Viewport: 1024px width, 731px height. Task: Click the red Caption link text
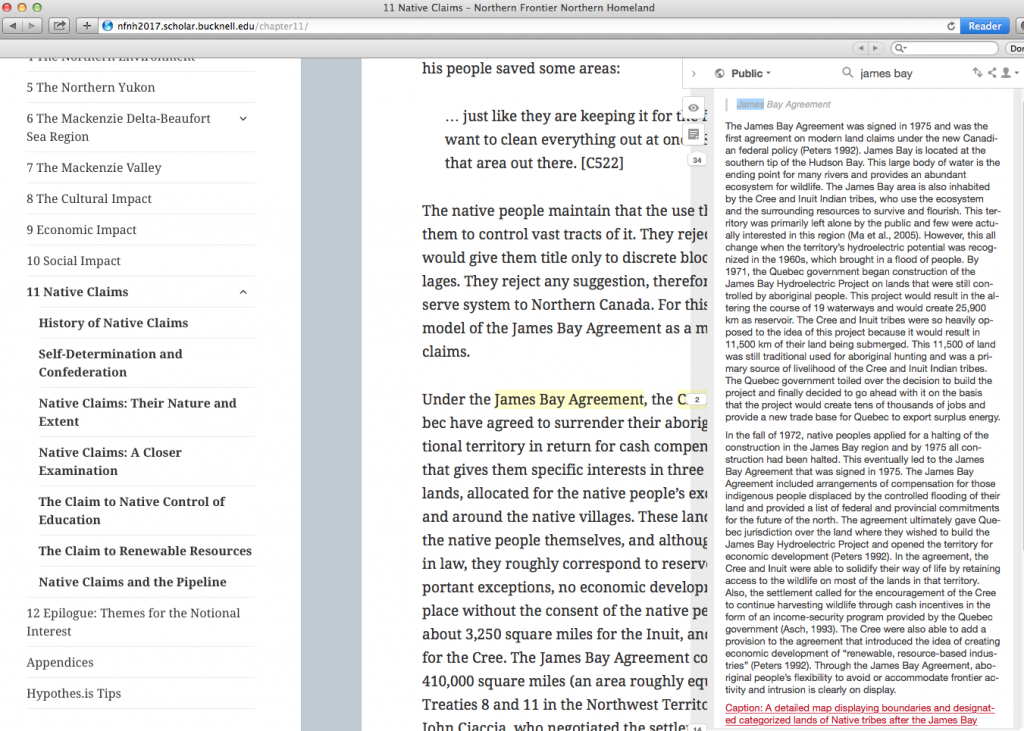850,714
